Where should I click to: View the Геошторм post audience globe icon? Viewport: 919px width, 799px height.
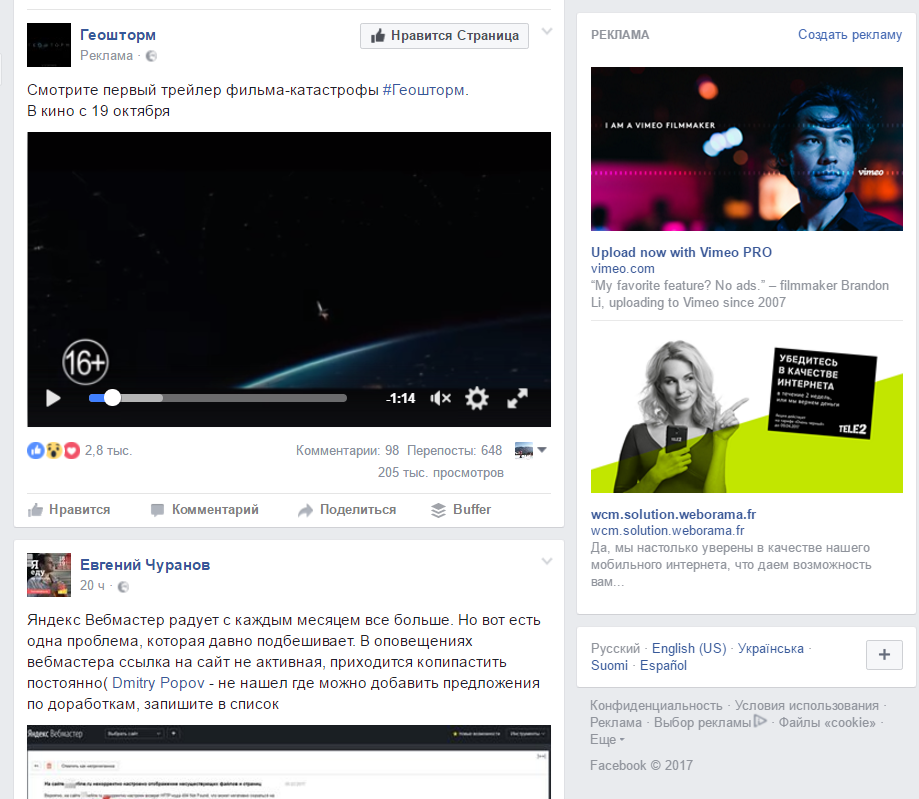[151, 56]
